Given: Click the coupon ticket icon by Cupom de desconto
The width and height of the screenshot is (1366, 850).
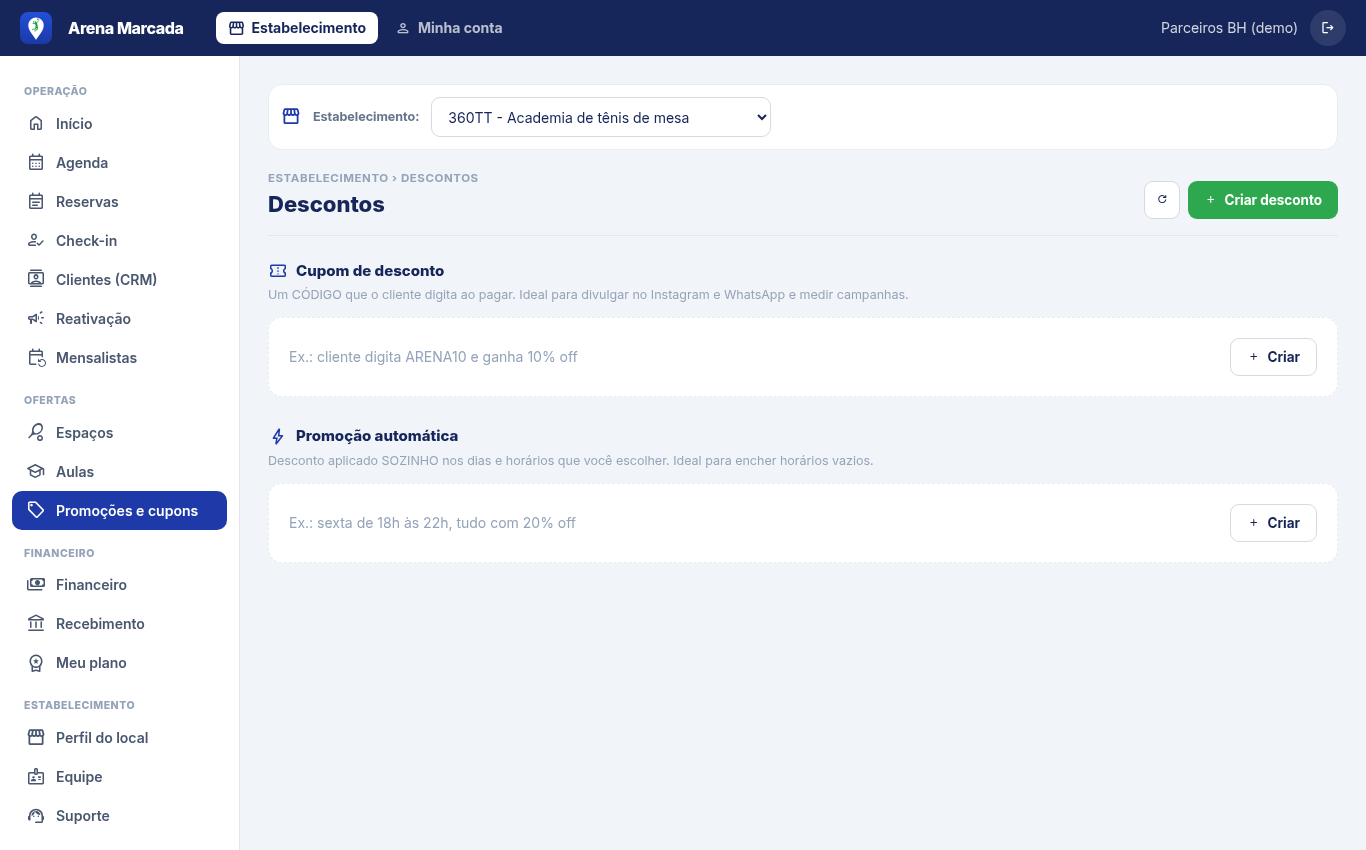Looking at the screenshot, I should click(x=278, y=271).
